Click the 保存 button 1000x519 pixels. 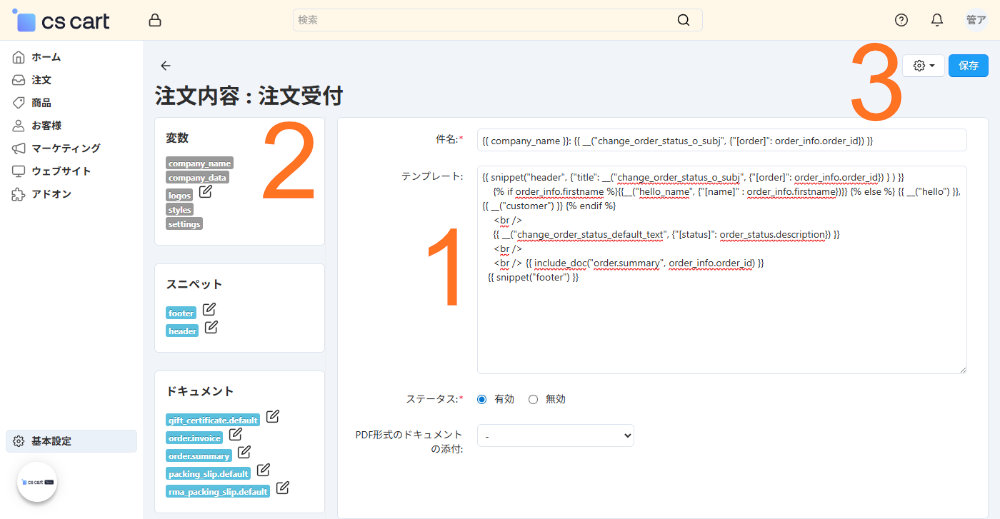click(968, 66)
